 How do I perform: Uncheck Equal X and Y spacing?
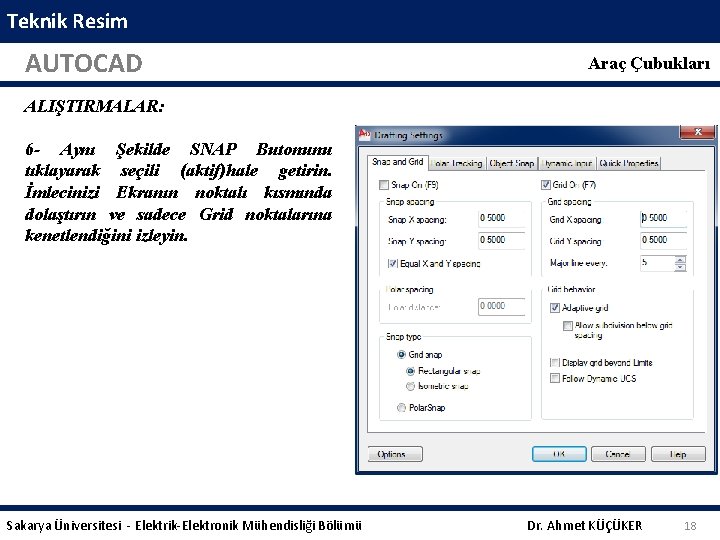[x=393, y=264]
